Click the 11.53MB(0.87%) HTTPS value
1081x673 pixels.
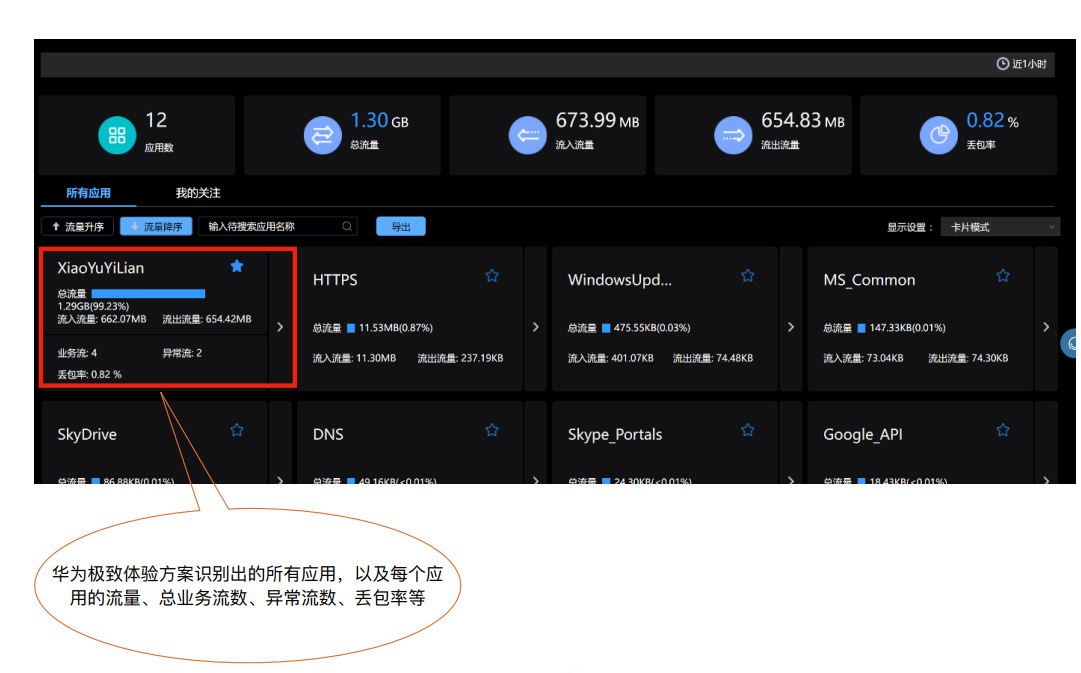pyautogui.click(x=396, y=328)
